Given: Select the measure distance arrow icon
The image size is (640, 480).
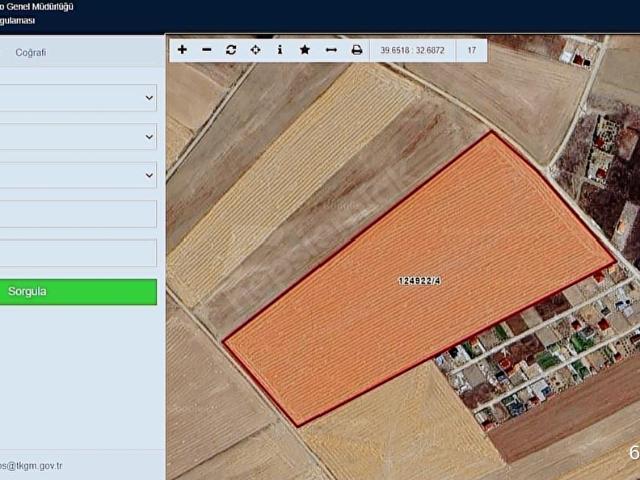Looking at the screenshot, I should click(331, 49).
